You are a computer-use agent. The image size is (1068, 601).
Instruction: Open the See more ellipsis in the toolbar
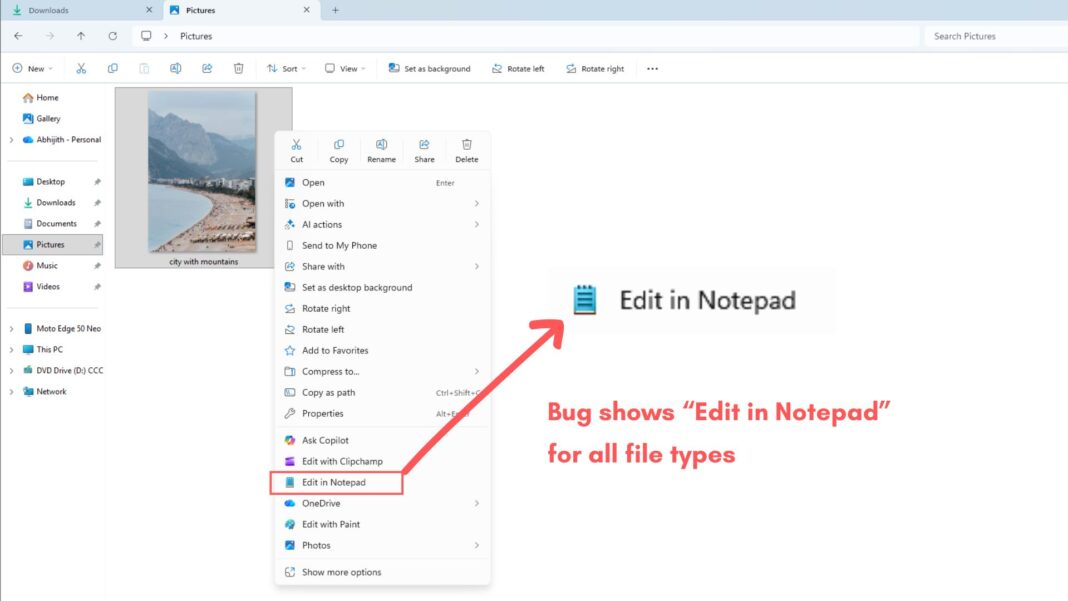(x=652, y=68)
